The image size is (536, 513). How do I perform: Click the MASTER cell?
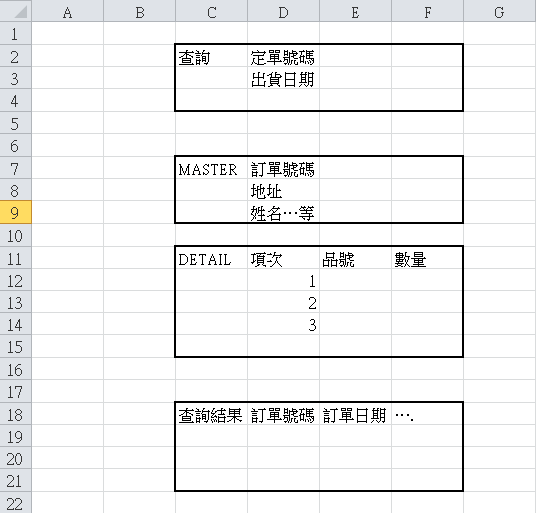[x=212, y=168]
